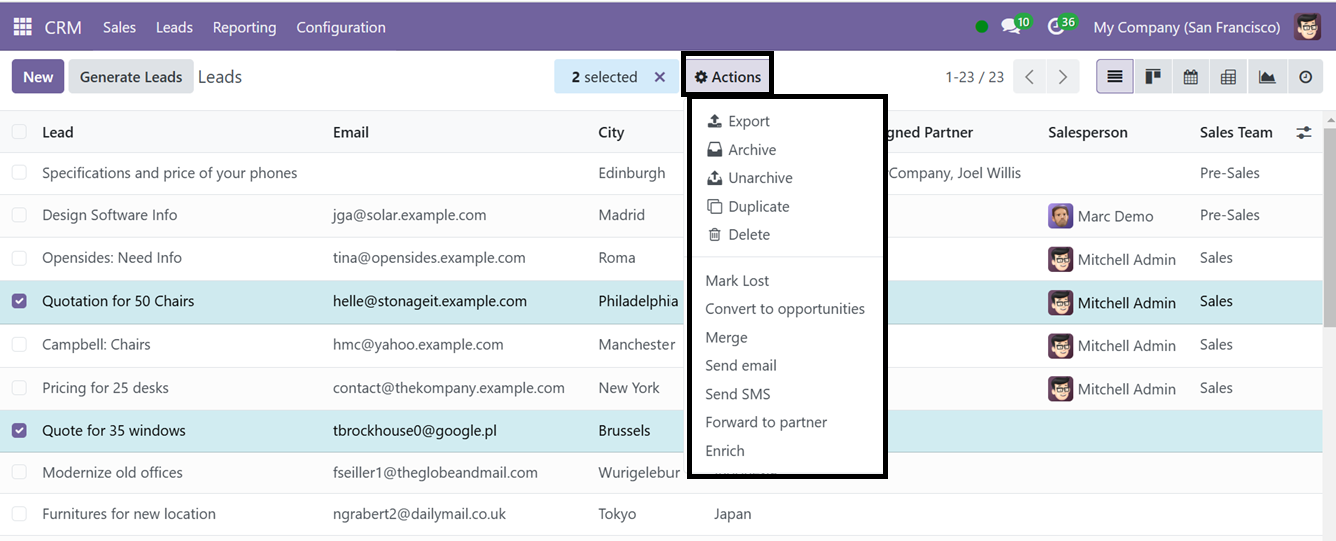
Task: Open the activities clock icon
Action: (x=1056, y=27)
